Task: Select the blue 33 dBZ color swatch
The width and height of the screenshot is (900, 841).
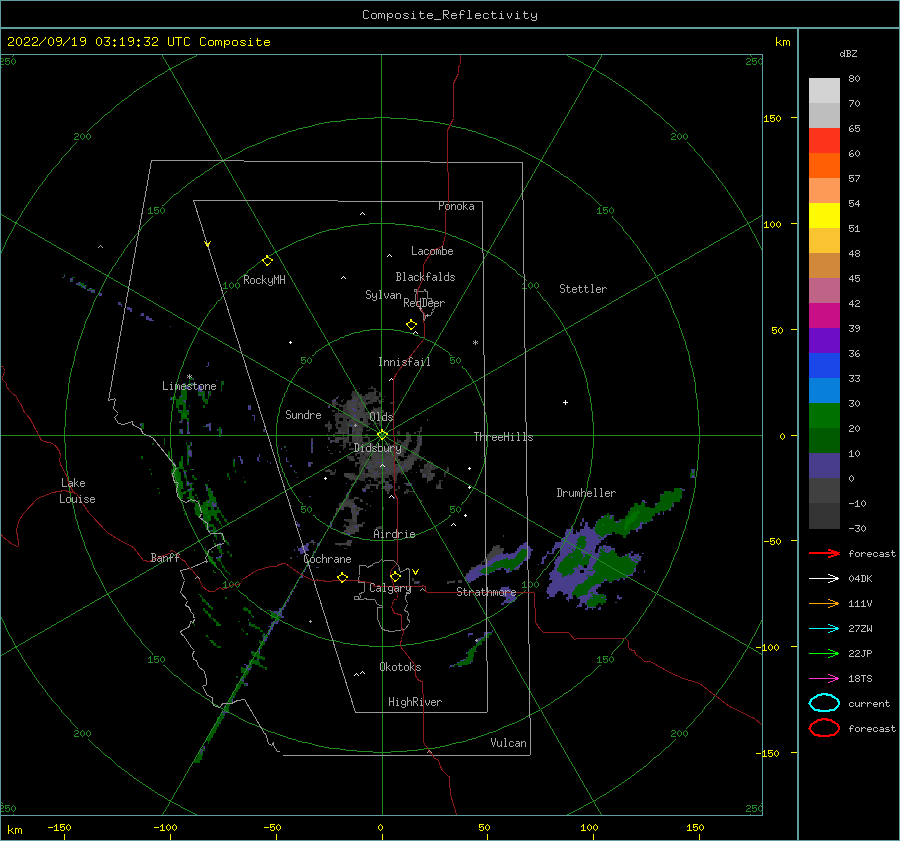Action: pyautogui.click(x=824, y=365)
